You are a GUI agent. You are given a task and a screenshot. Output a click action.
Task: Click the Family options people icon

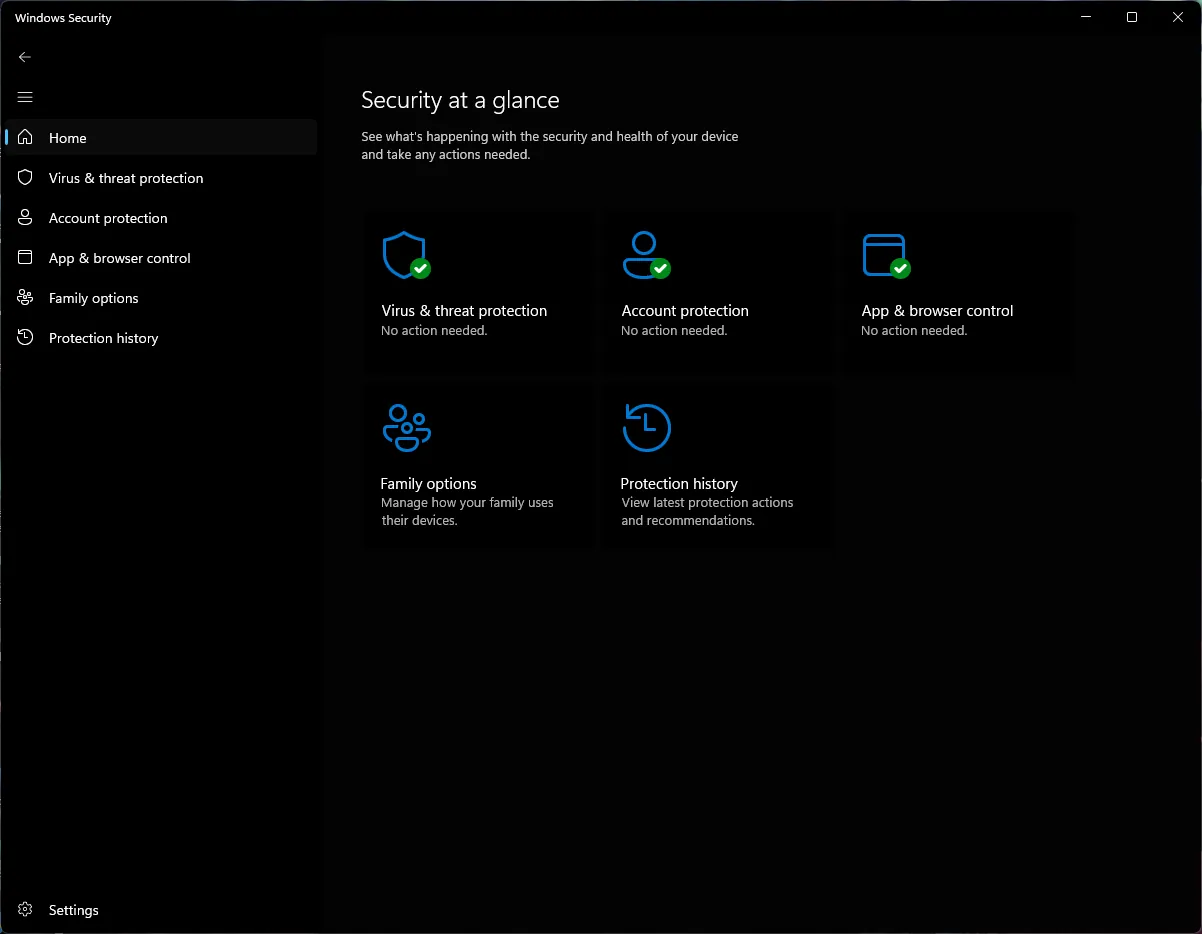tap(405, 426)
